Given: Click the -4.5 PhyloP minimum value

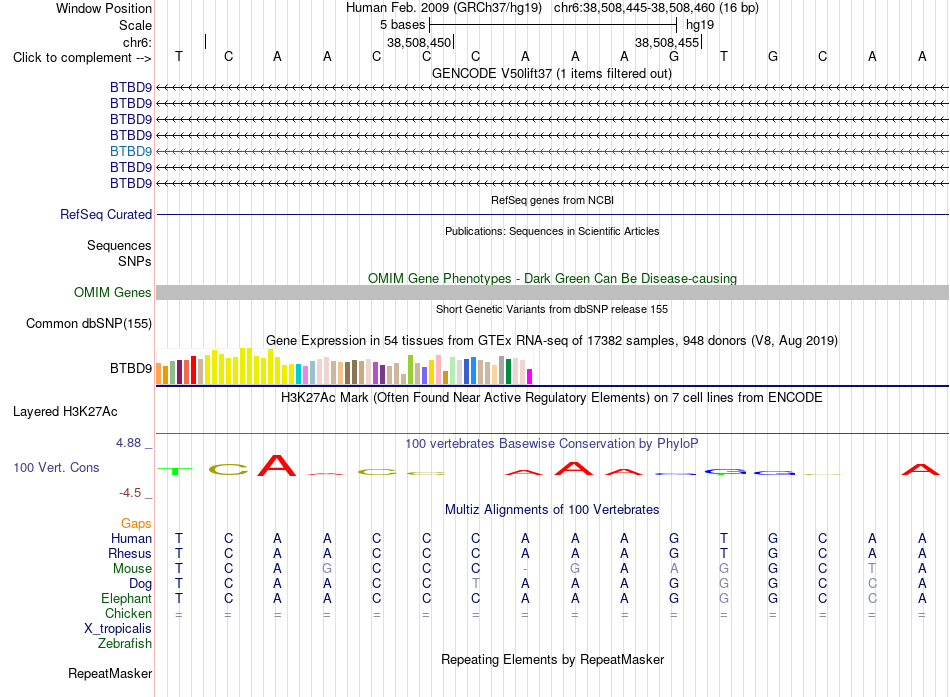Looking at the screenshot, I should pyautogui.click(x=130, y=493).
